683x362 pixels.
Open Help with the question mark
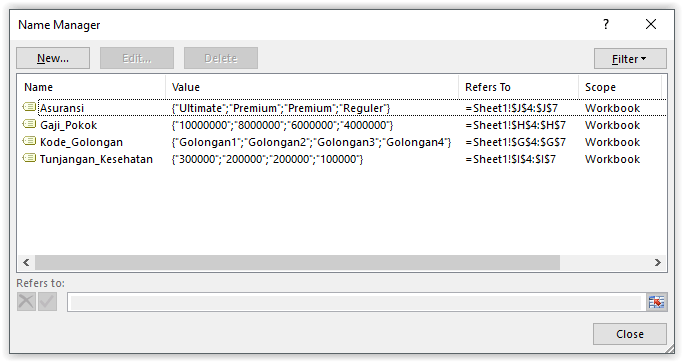point(606,24)
